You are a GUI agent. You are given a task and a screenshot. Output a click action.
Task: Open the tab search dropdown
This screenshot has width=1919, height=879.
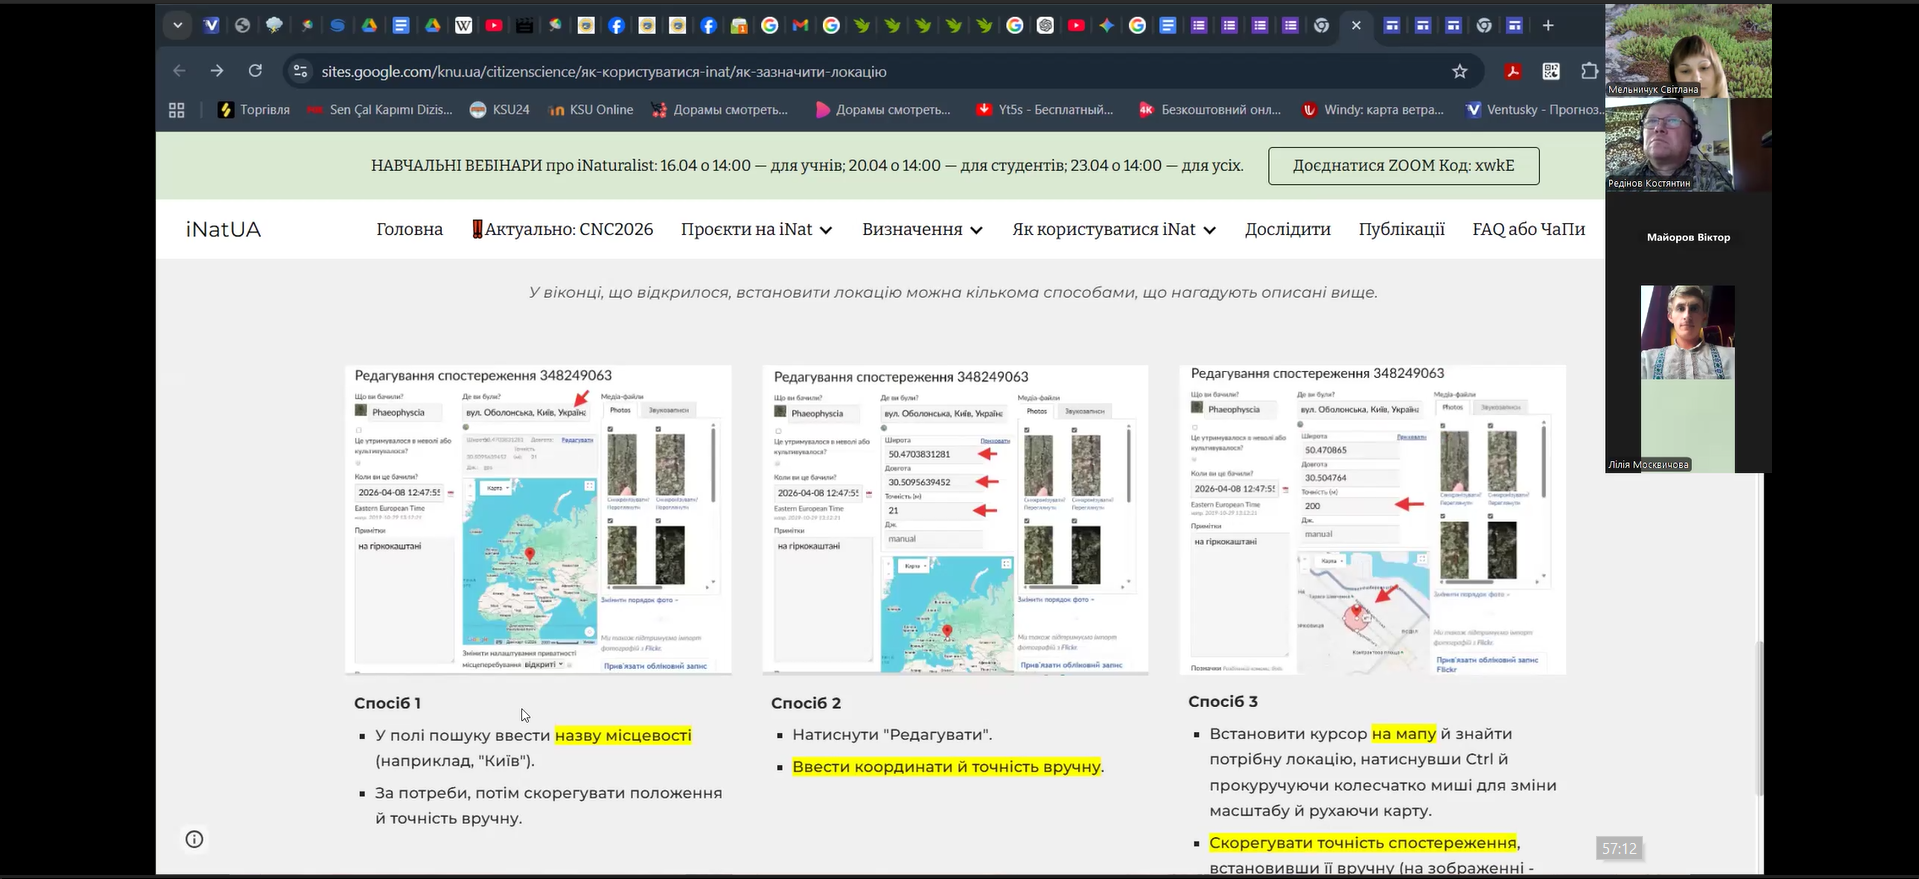(x=177, y=26)
